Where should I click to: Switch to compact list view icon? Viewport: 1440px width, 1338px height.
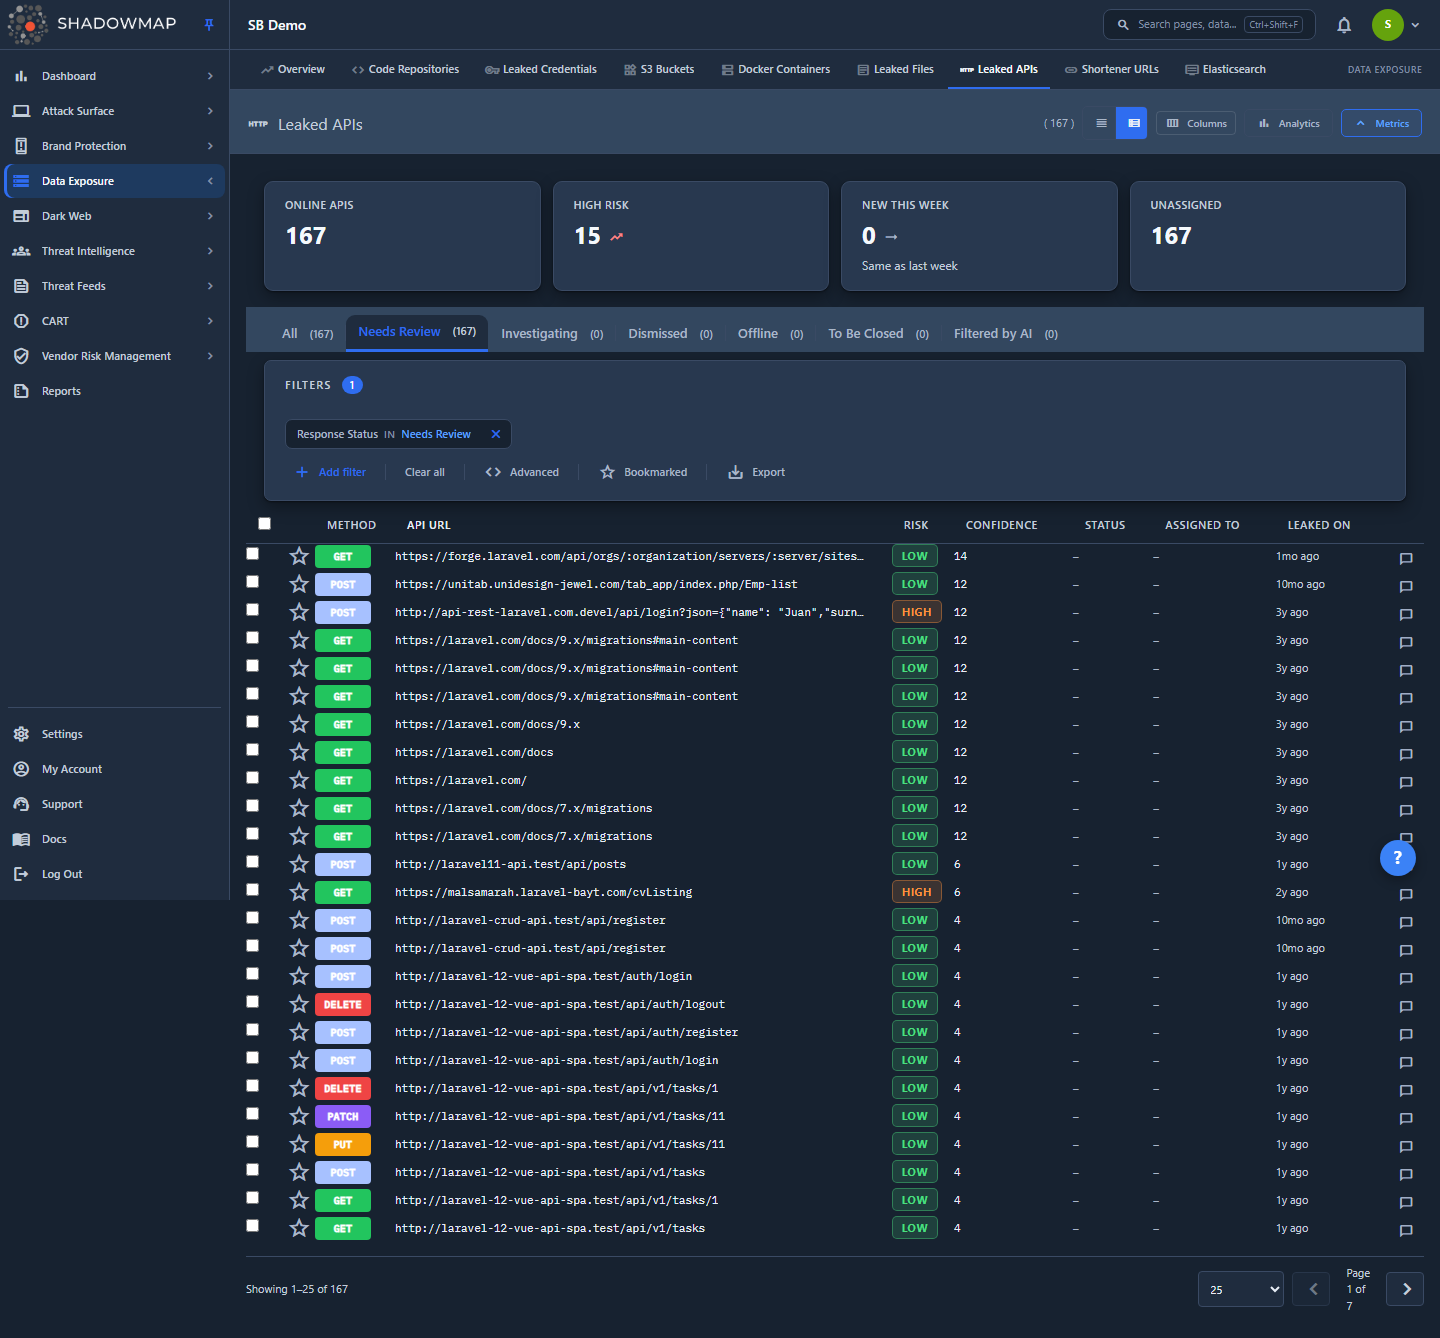tap(1101, 123)
